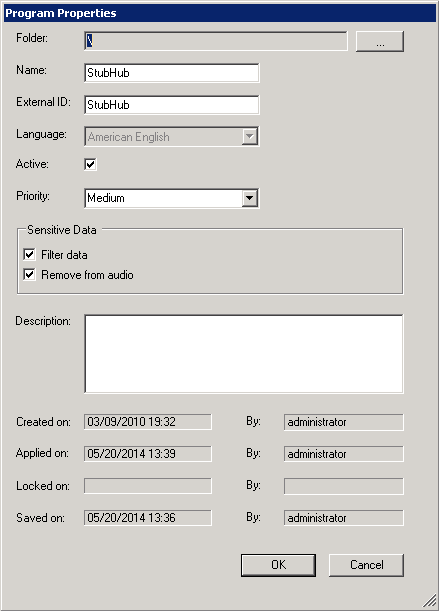Click the Applied on date field
Viewport: 439px width, 611px height.
(x=148, y=454)
